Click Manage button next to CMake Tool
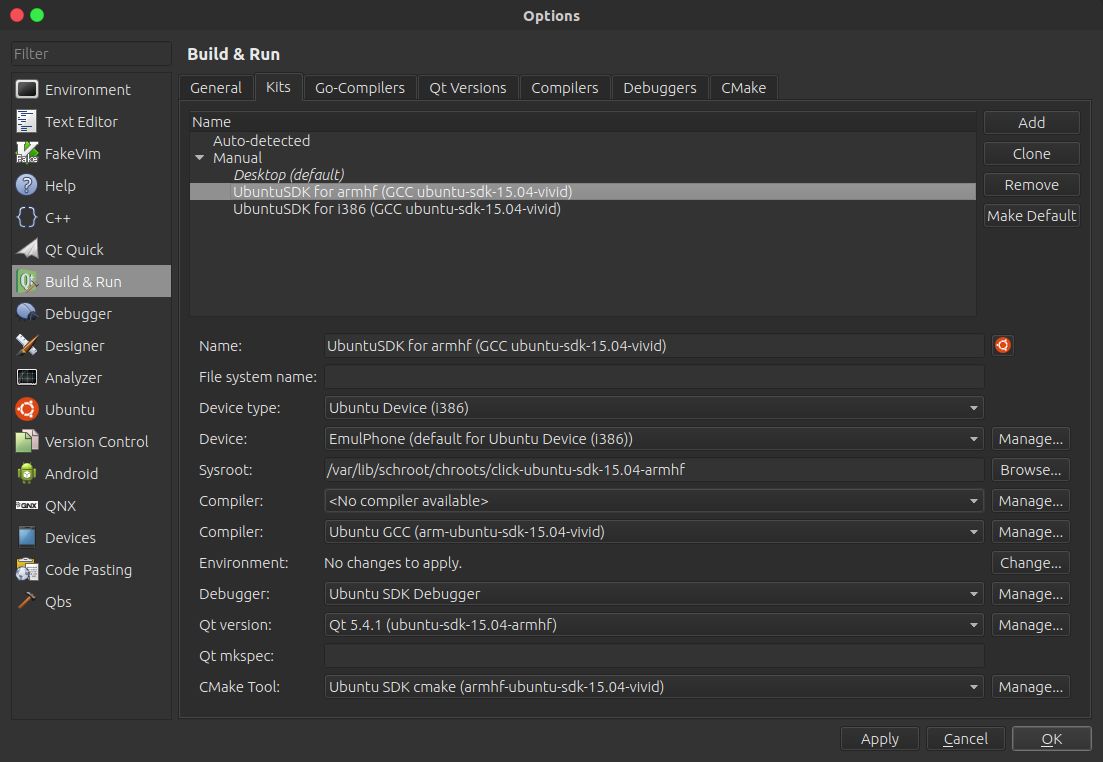 [x=1031, y=687]
